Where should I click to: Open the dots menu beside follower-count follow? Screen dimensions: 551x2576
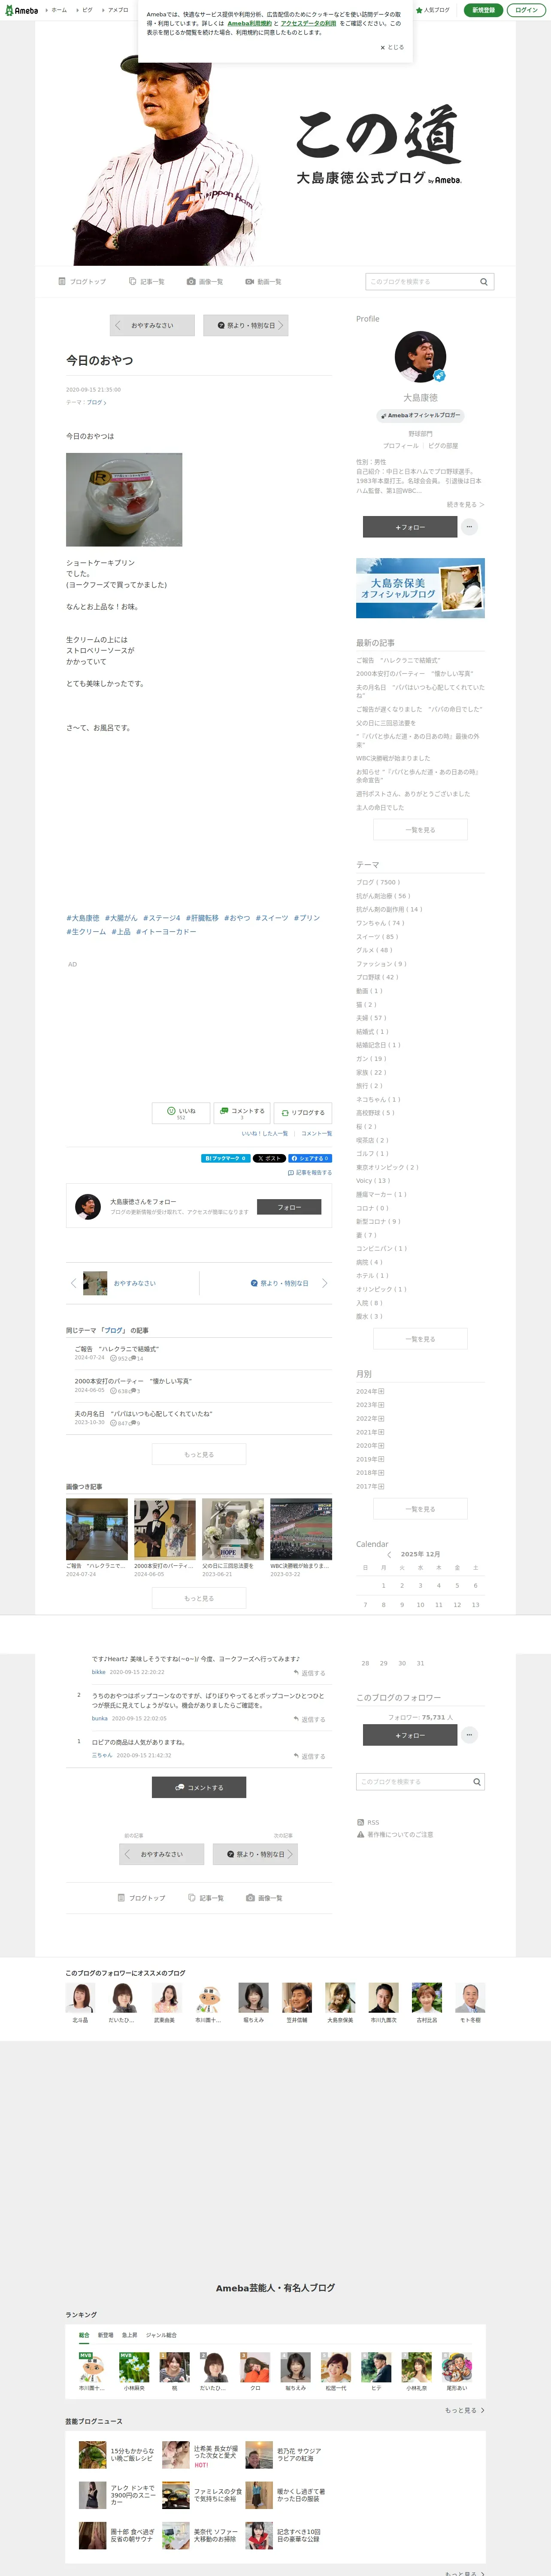pos(470,1735)
